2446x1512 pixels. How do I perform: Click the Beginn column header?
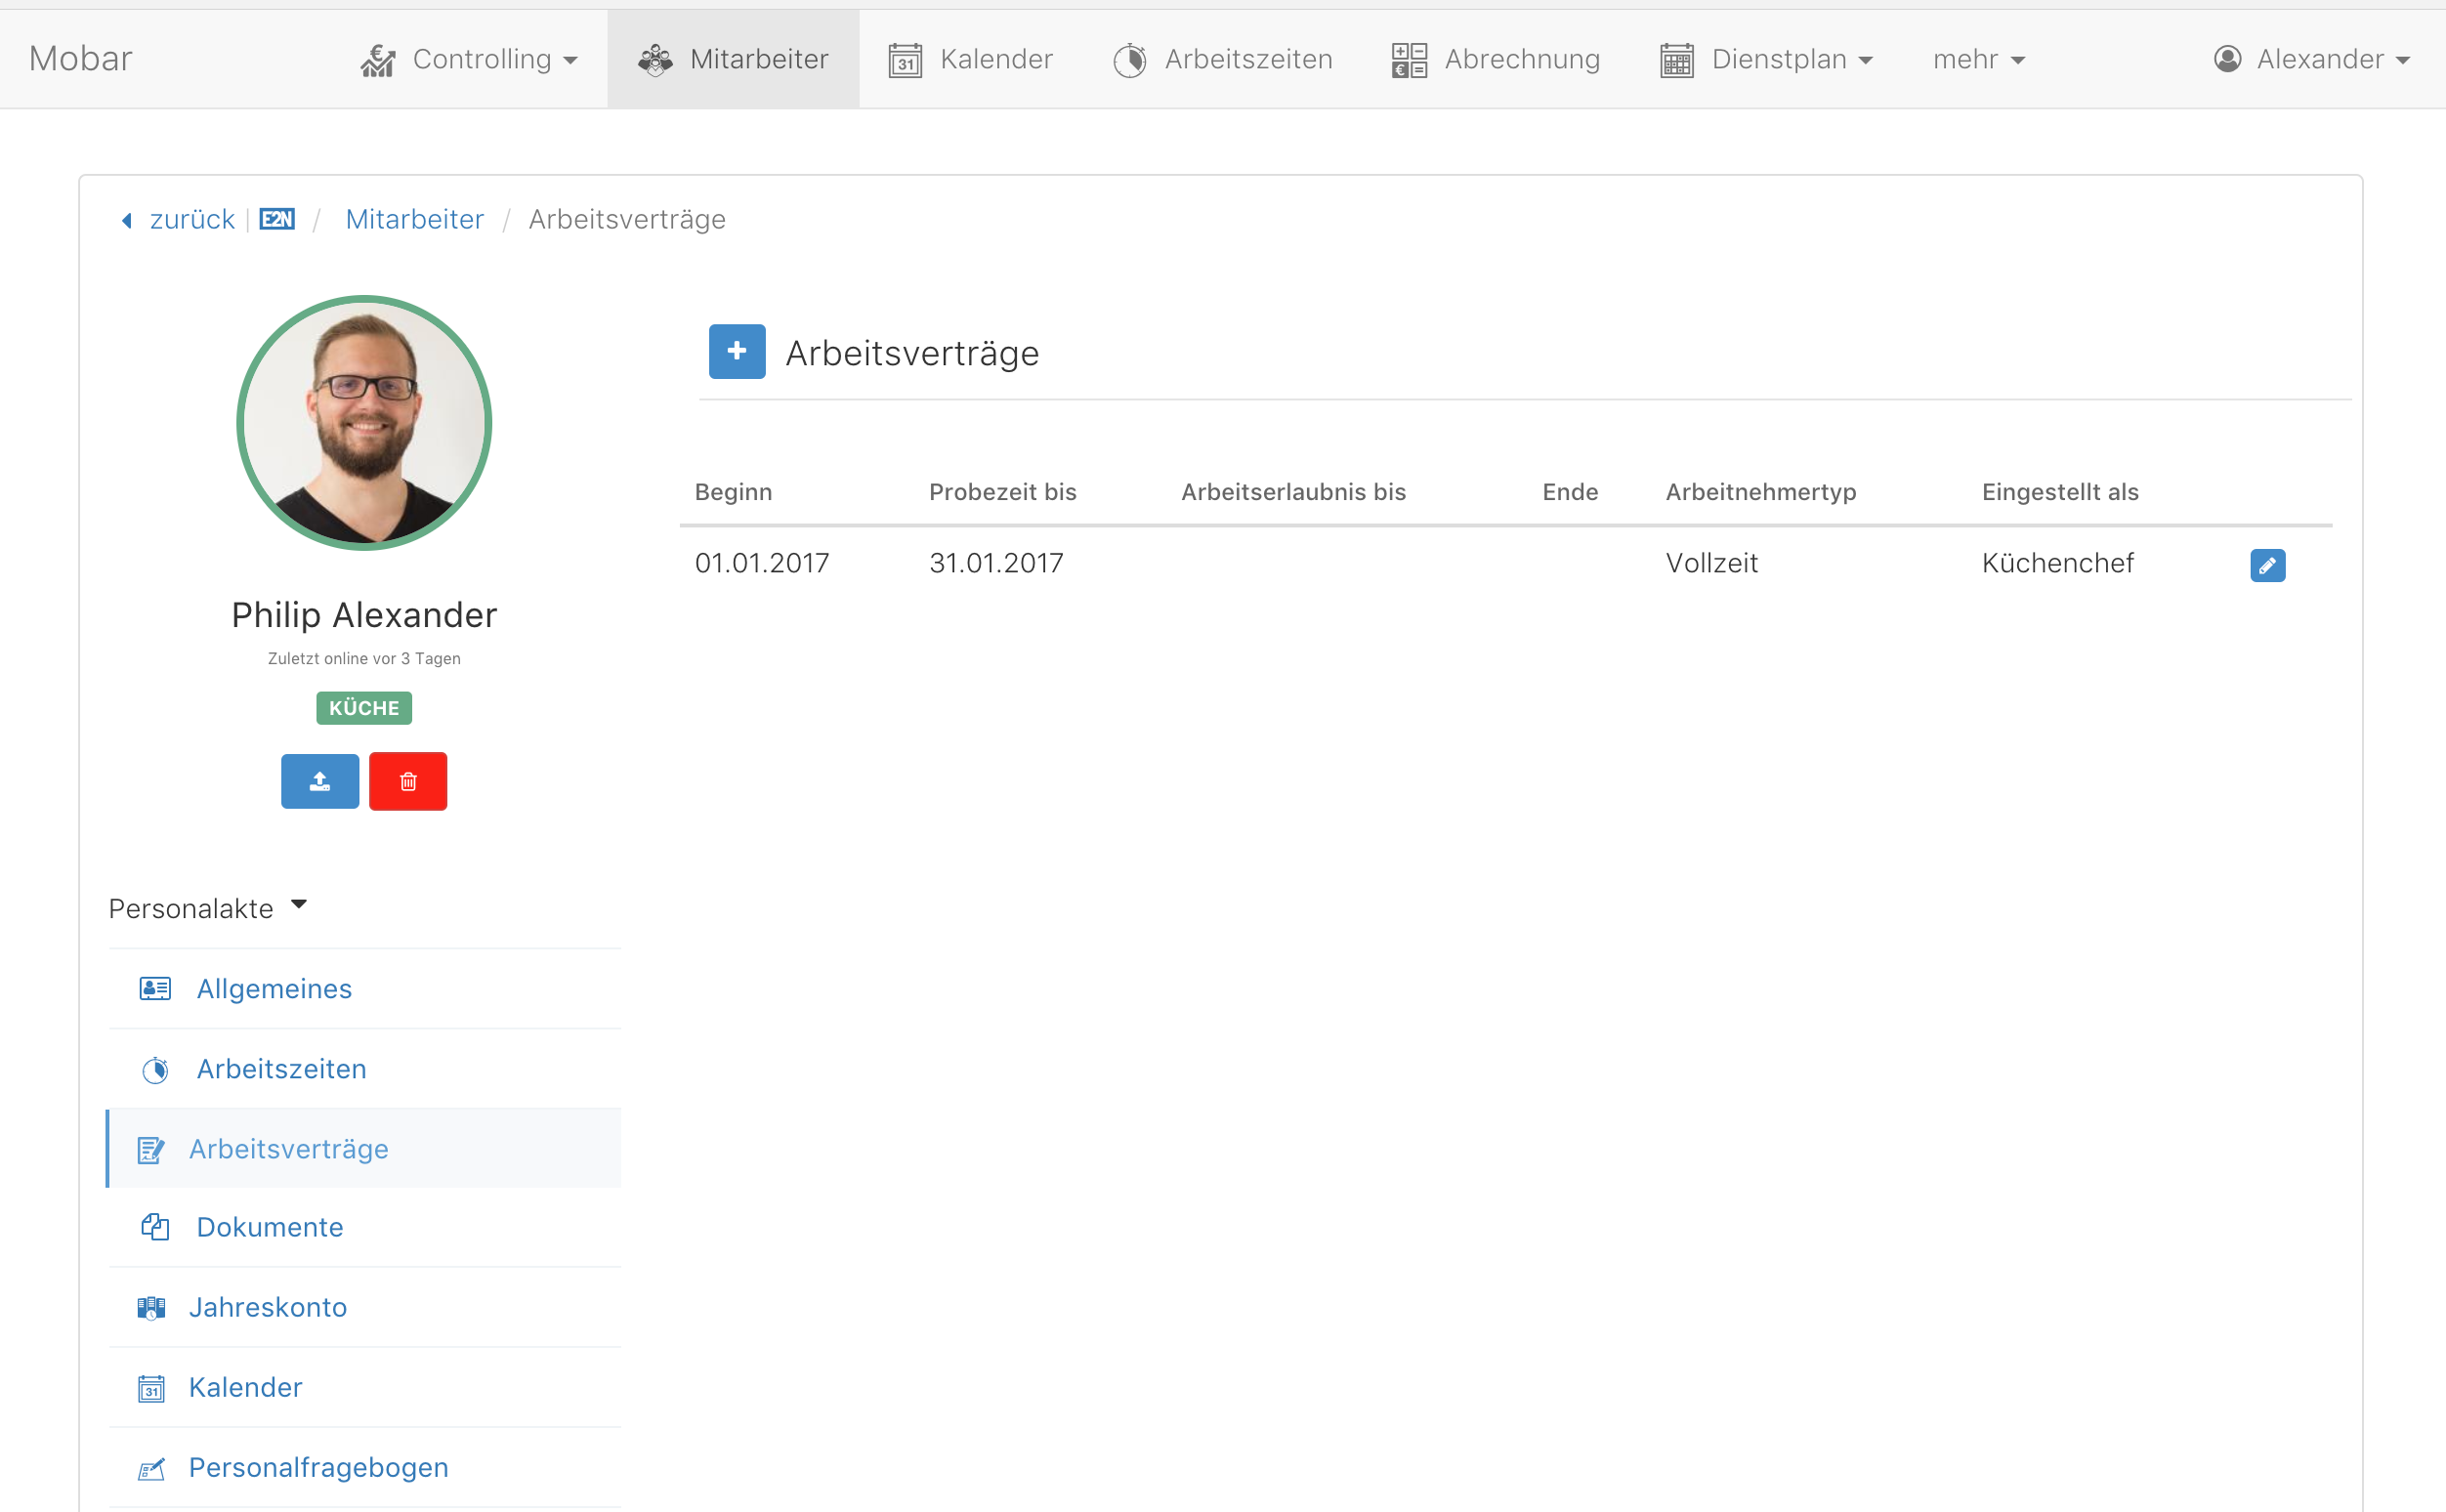tap(733, 491)
